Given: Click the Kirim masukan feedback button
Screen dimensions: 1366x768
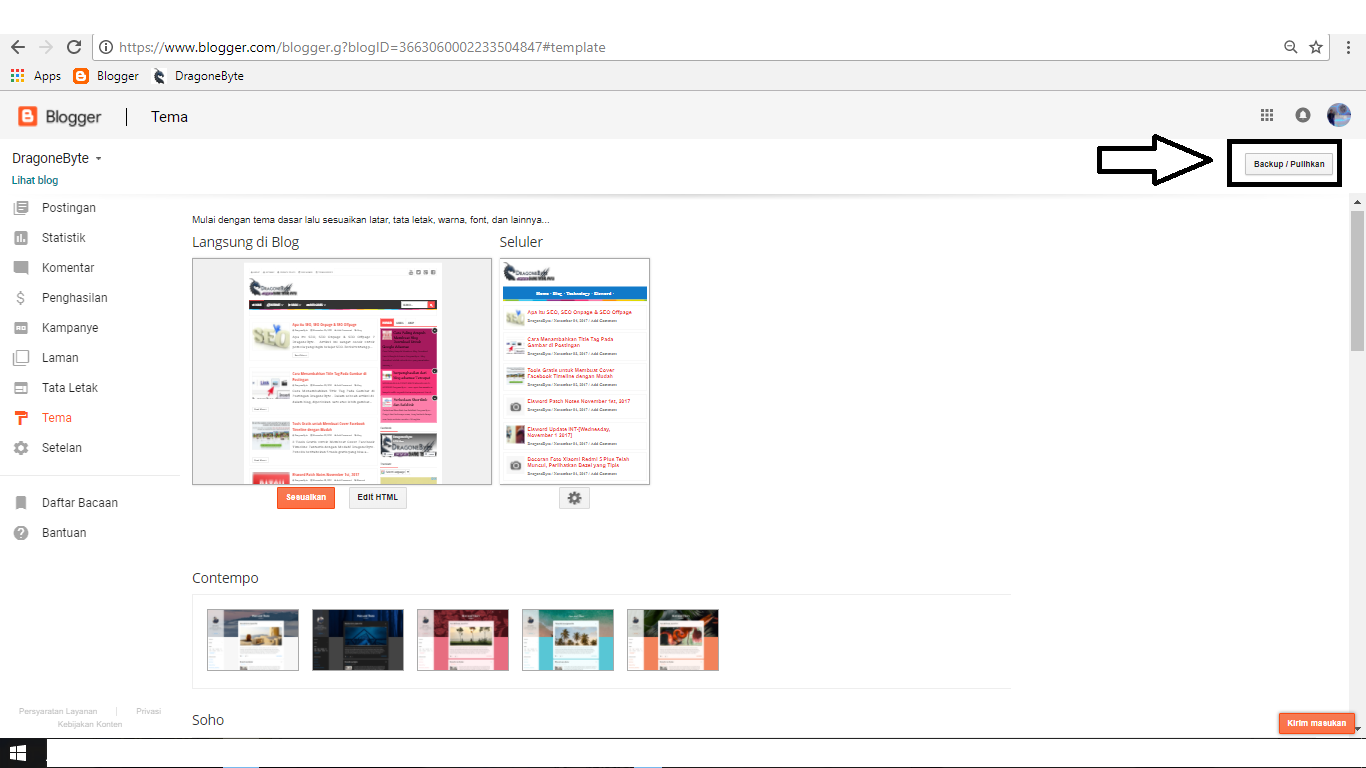Looking at the screenshot, I should click(x=1317, y=723).
